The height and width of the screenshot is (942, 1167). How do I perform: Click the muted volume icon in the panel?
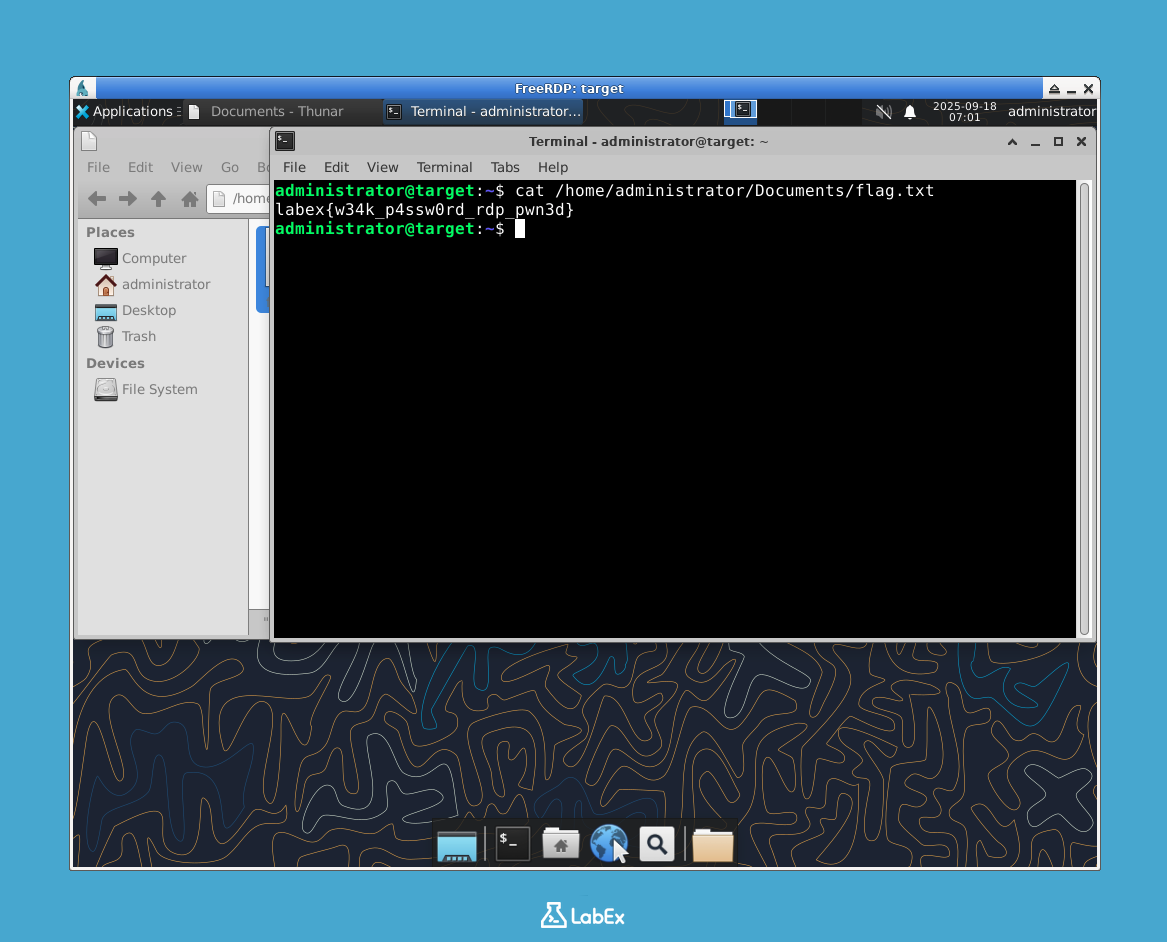pyautogui.click(x=884, y=112)
